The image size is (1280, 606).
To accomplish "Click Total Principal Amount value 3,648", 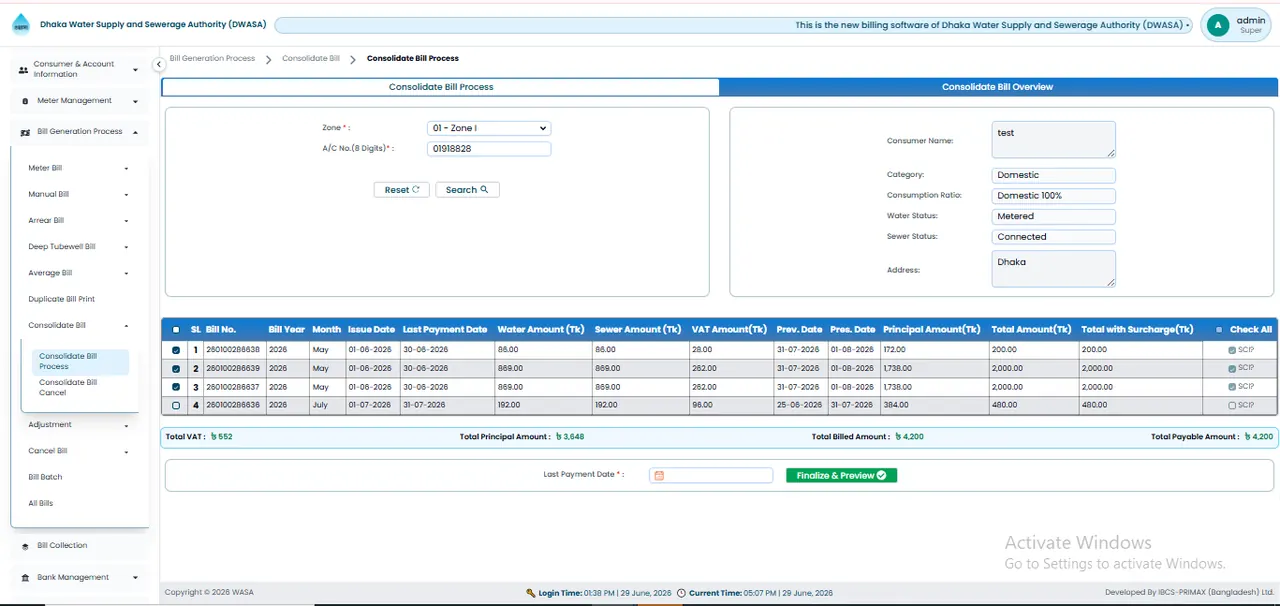I will pyautogui.click(x=571, y=437).
